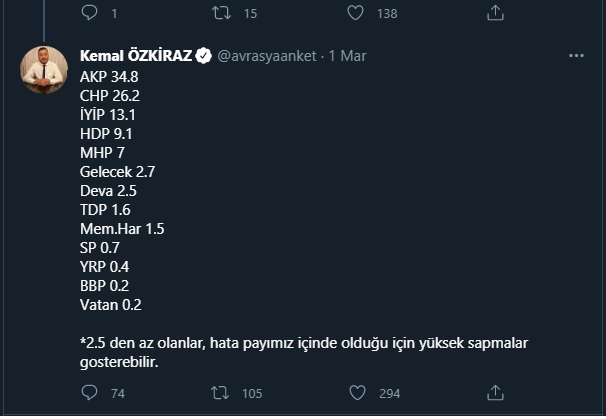This screenshot has height=419, width=606.
Task: Click the retweet arrows icon beside 105
Action: (x=220, y=393)
